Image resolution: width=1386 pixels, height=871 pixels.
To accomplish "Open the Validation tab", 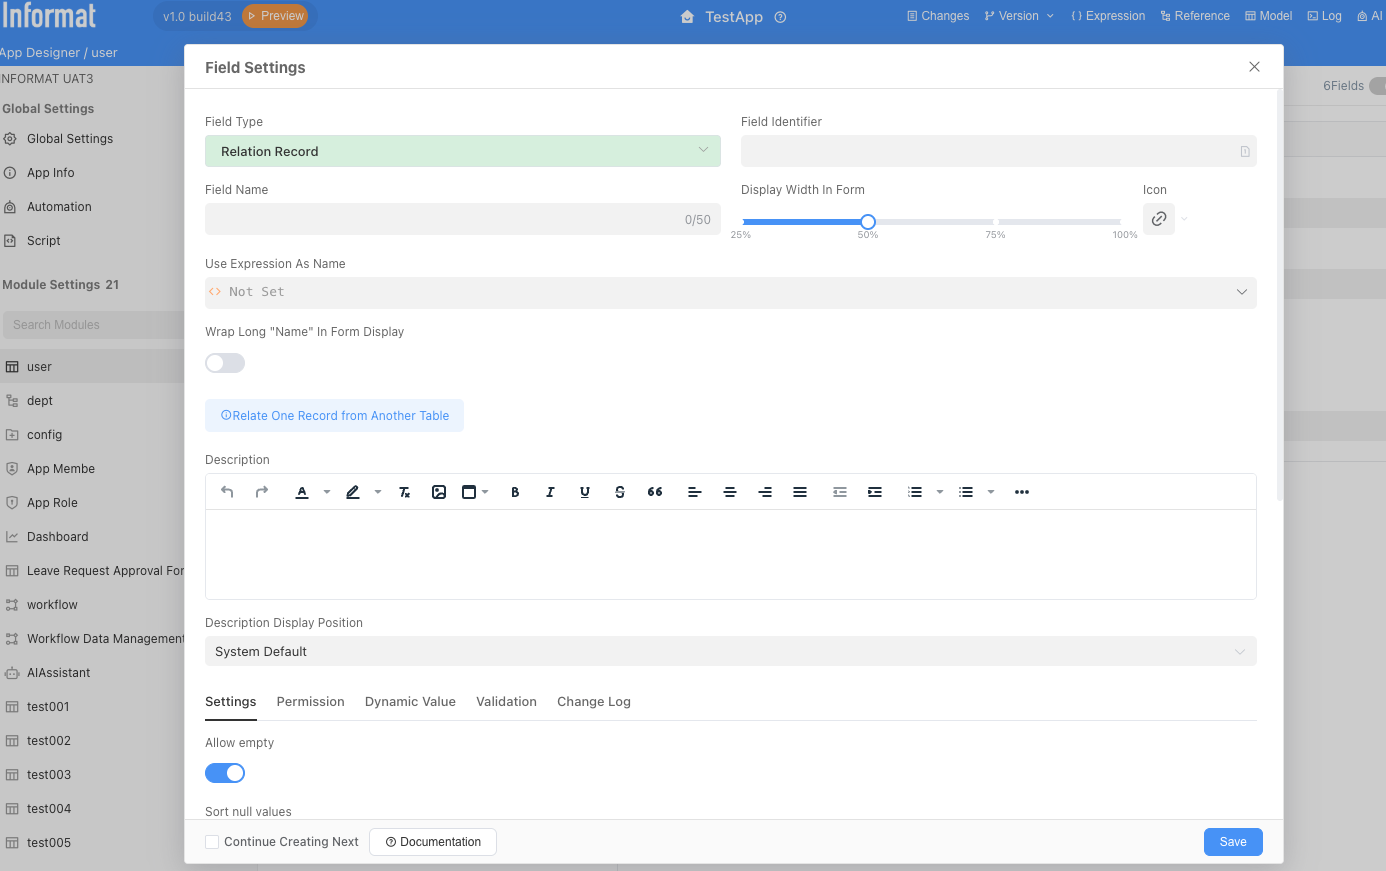I will click(506, 702).
